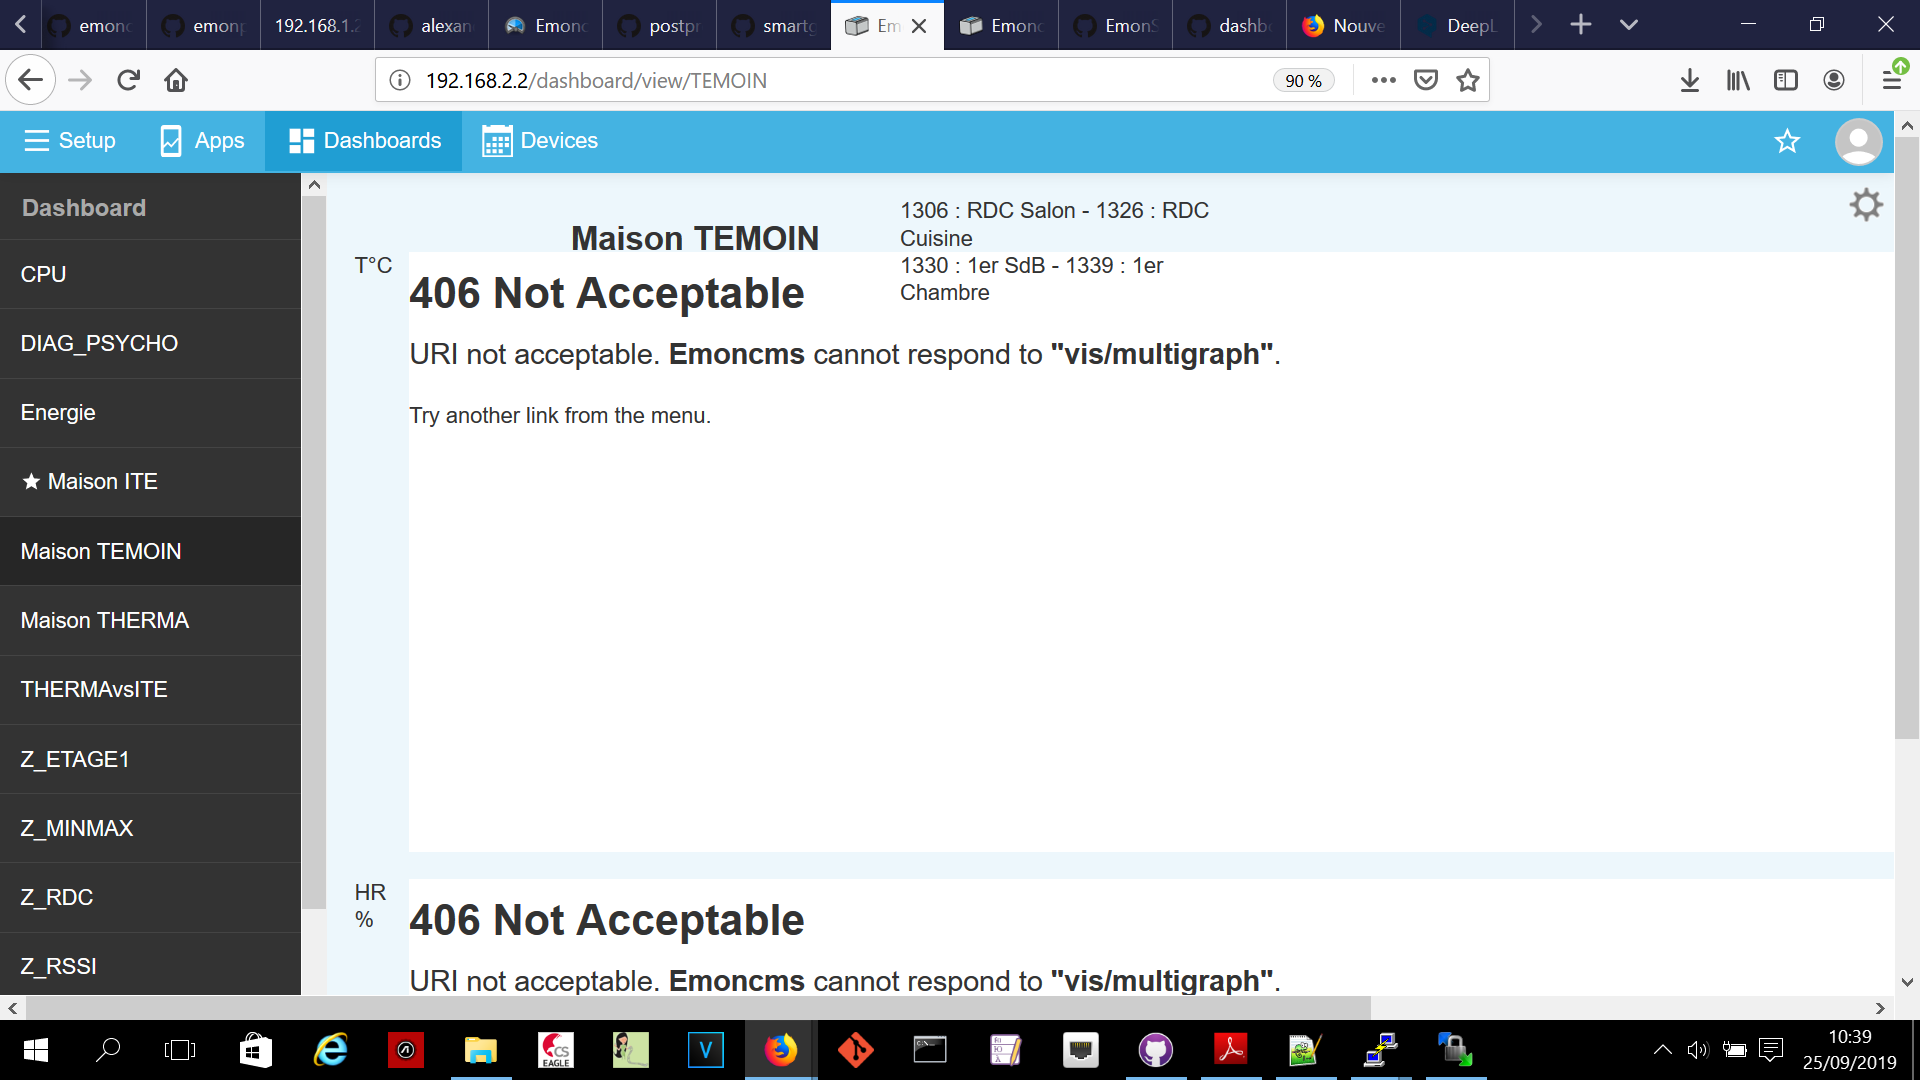Open the Energie dashboard
This screenshot has width=1920, height=1080.
(58, 412)
